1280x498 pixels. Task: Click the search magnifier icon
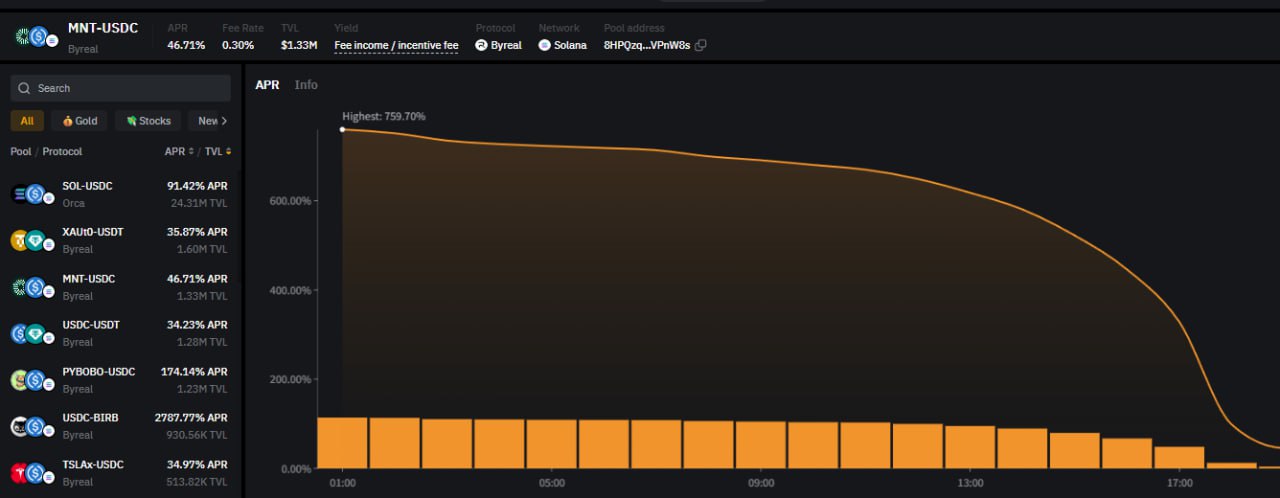(25, 89)
